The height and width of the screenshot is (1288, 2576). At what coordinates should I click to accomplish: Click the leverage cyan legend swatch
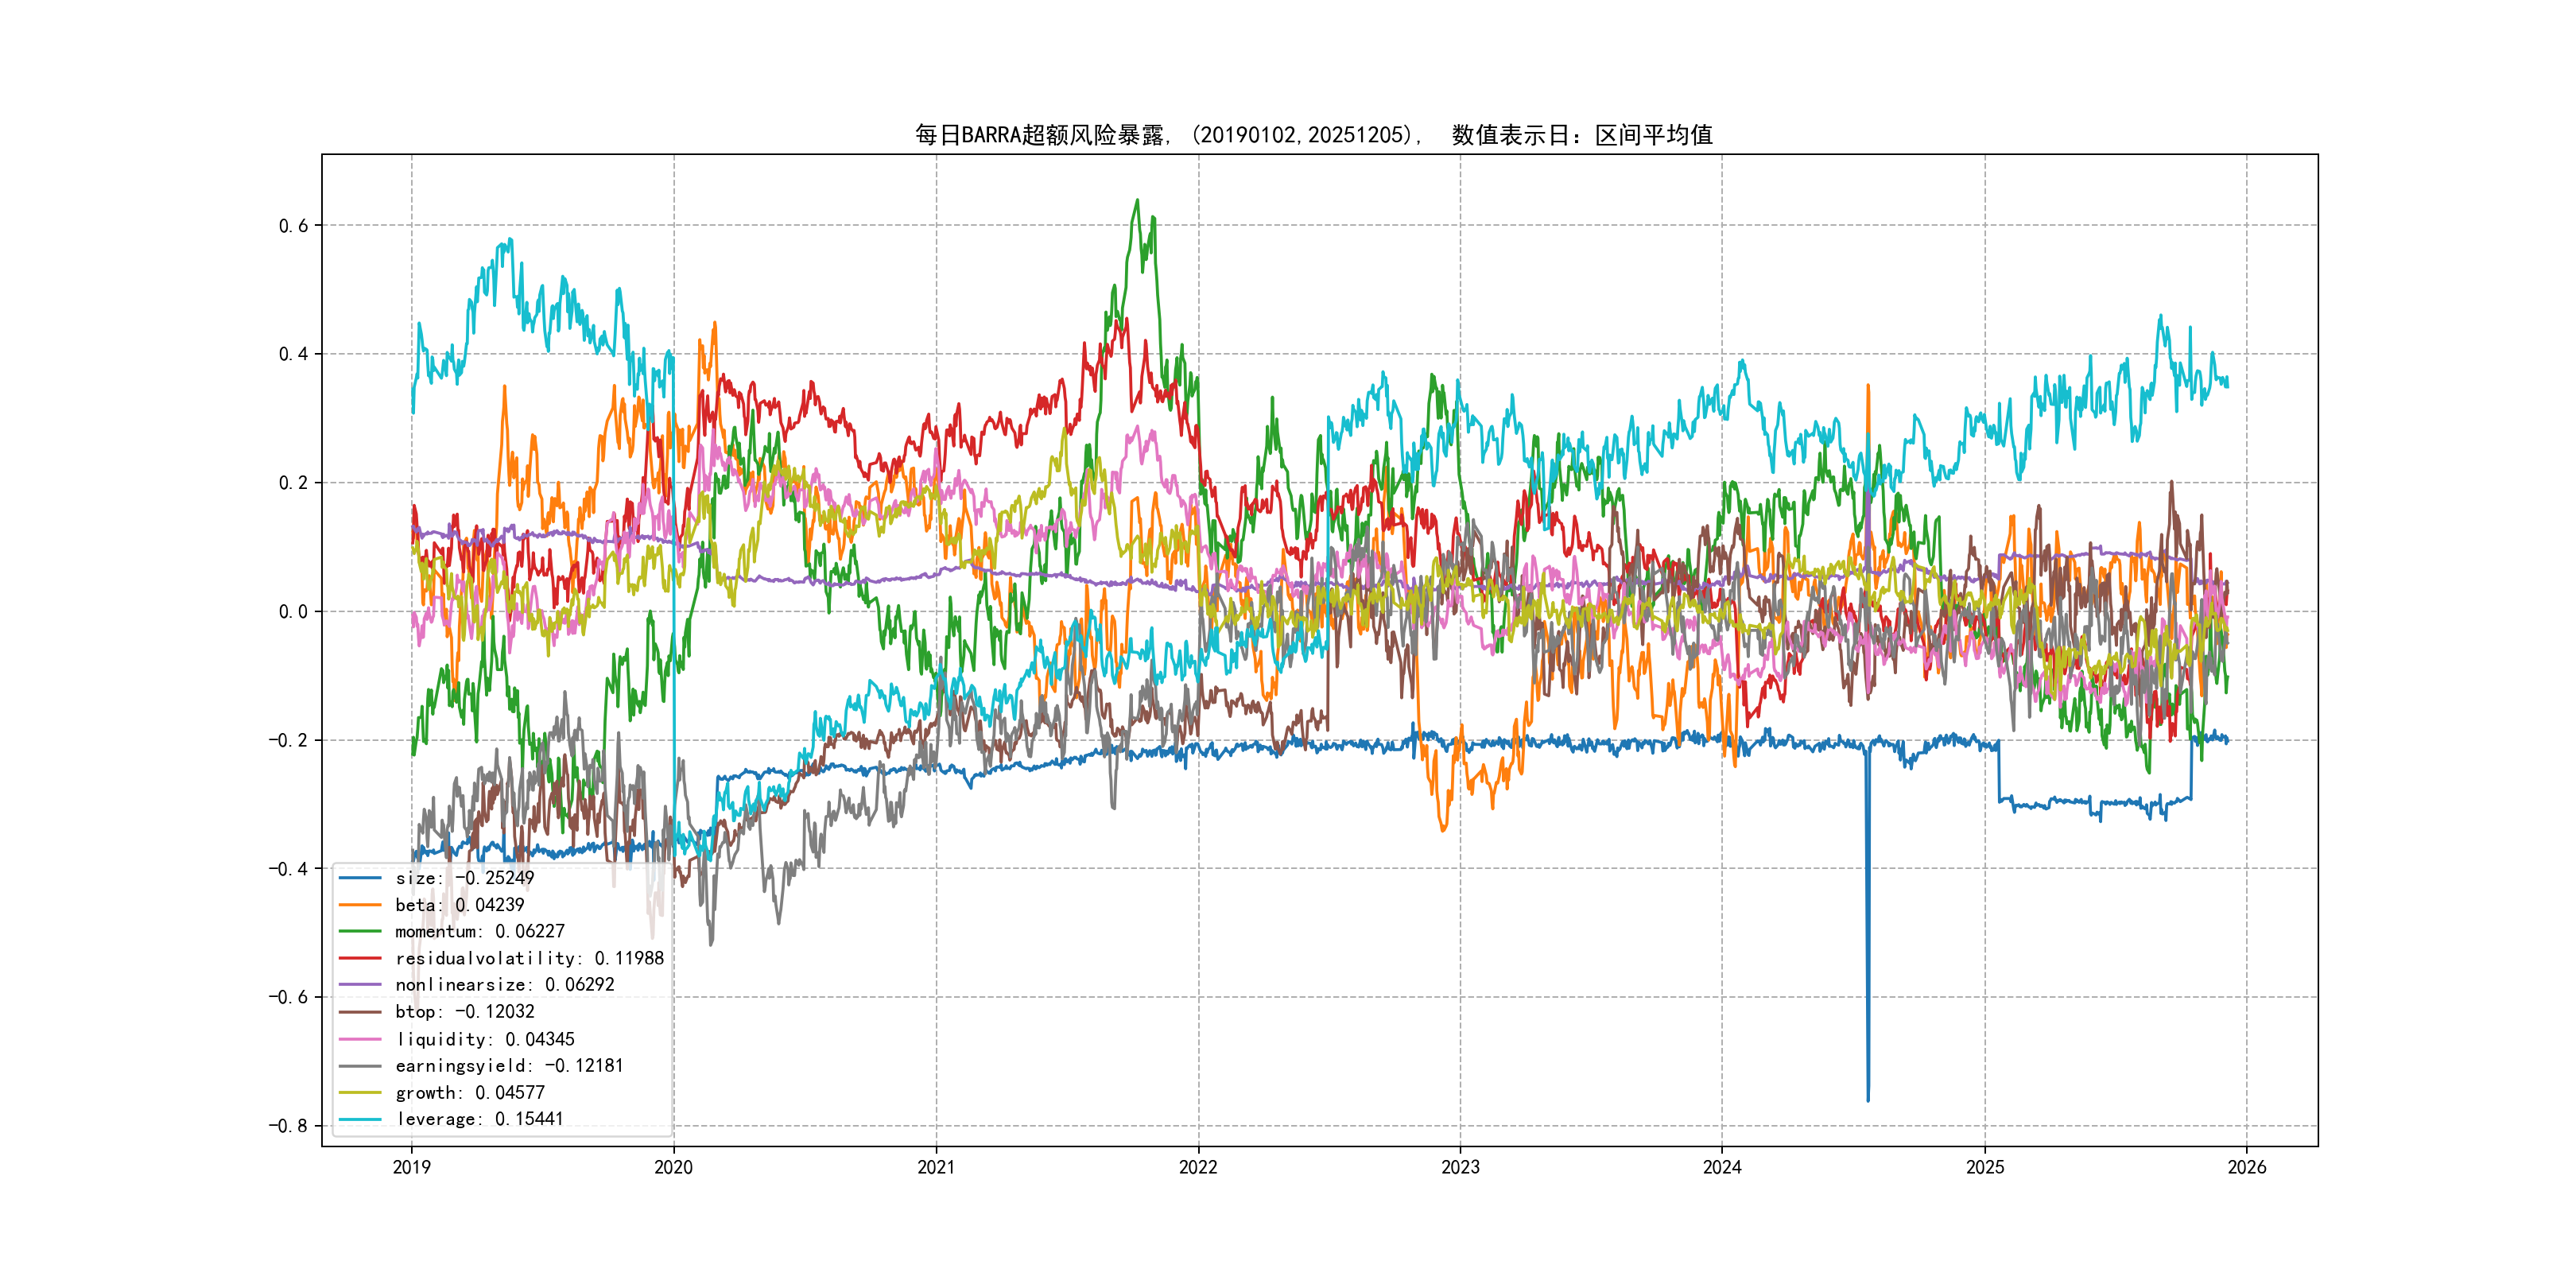click(360, 1120)
